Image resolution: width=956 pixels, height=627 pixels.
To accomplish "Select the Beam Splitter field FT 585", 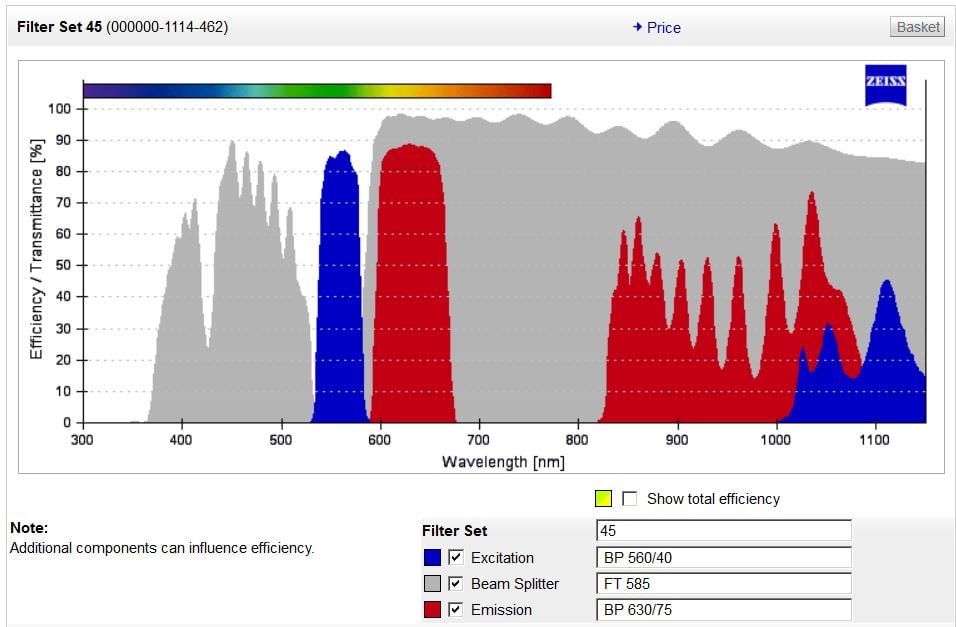I will pyautogui.click(x=723, y=583).
